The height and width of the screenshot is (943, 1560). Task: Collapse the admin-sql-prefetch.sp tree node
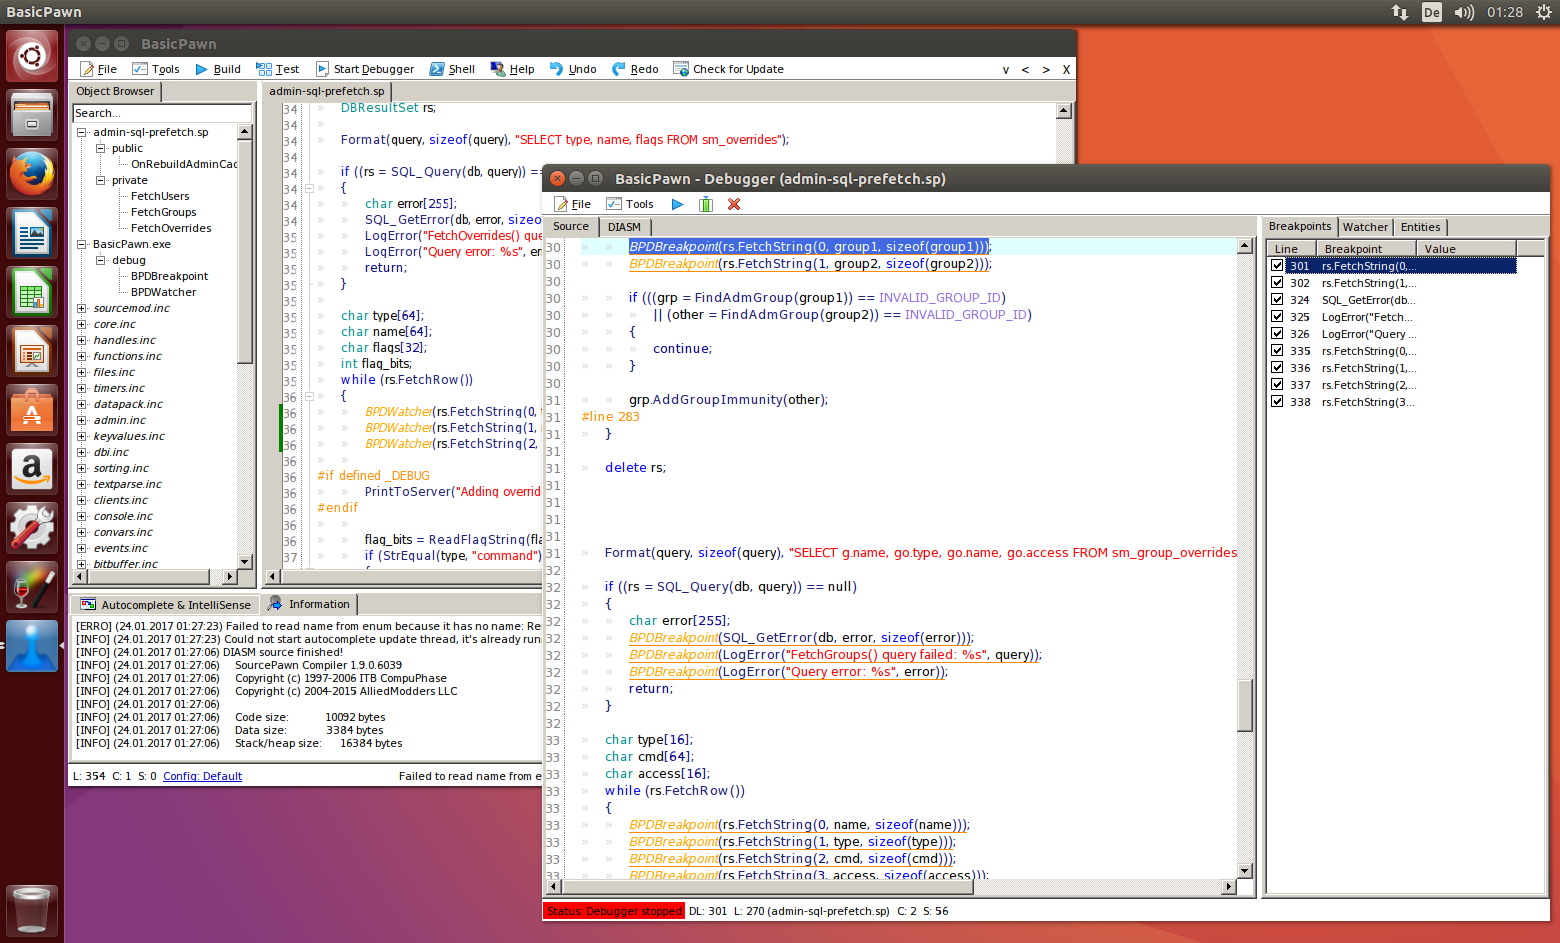click(82, 132)
